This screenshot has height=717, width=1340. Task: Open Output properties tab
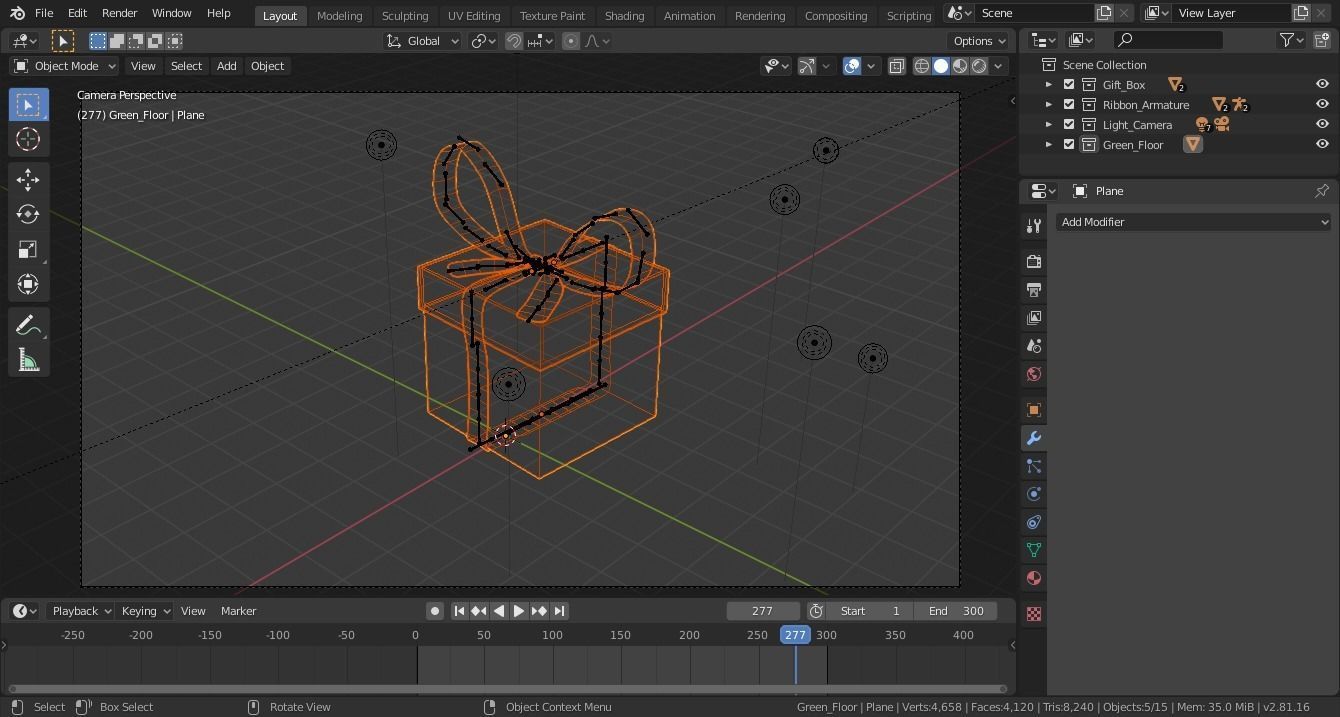[x=1033, y=290]
